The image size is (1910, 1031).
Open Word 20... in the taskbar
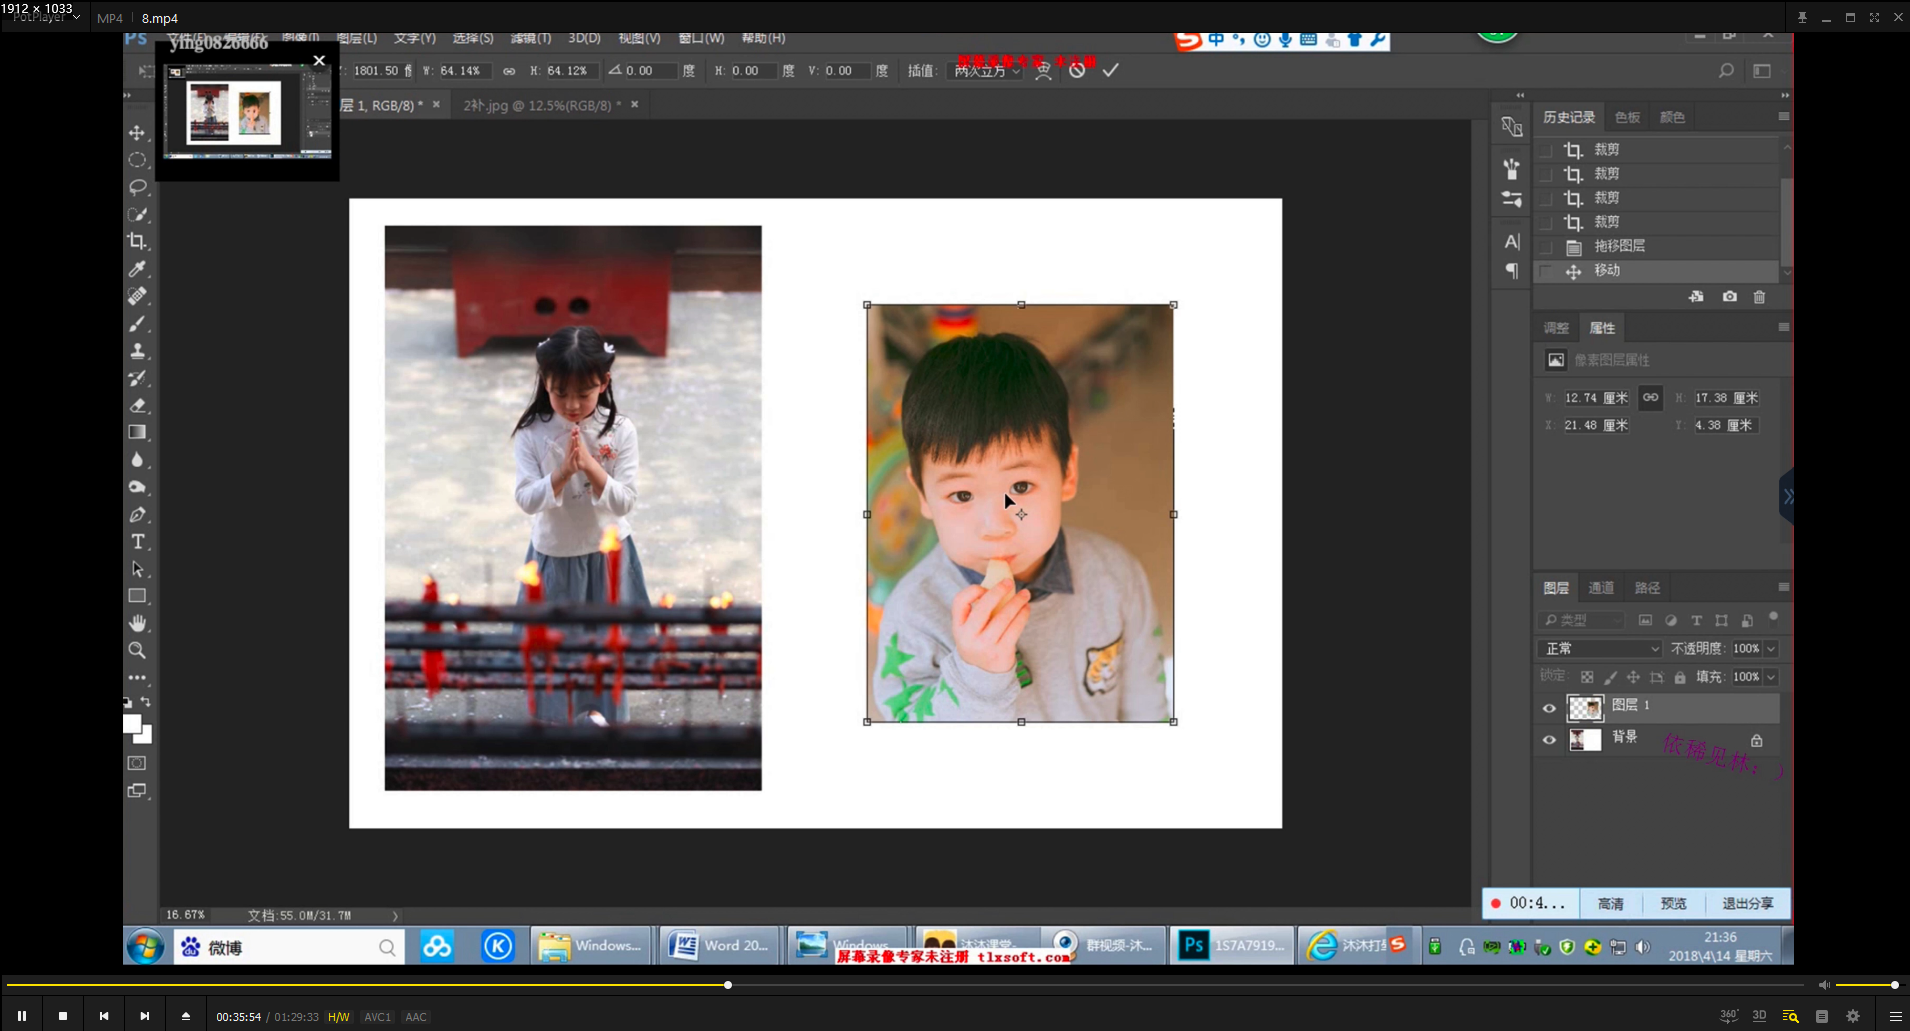[x=720, y=945]
